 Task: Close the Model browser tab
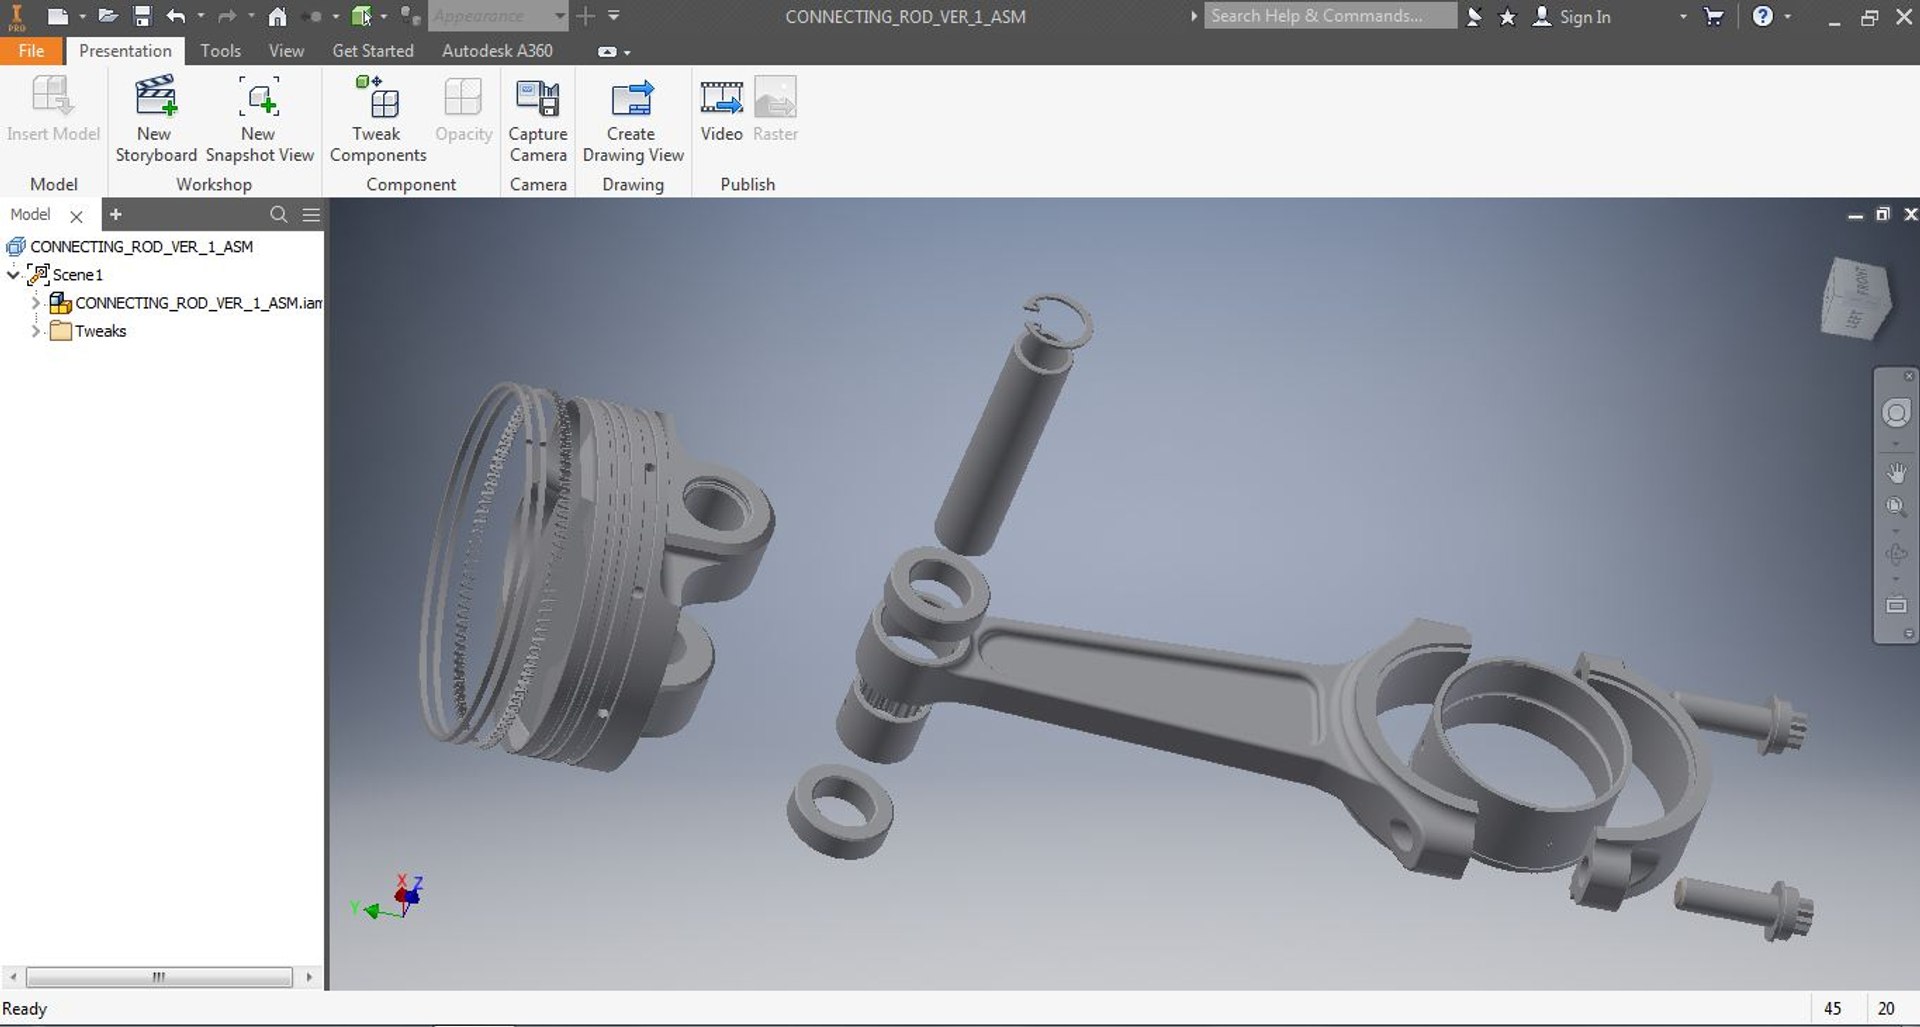76,215
